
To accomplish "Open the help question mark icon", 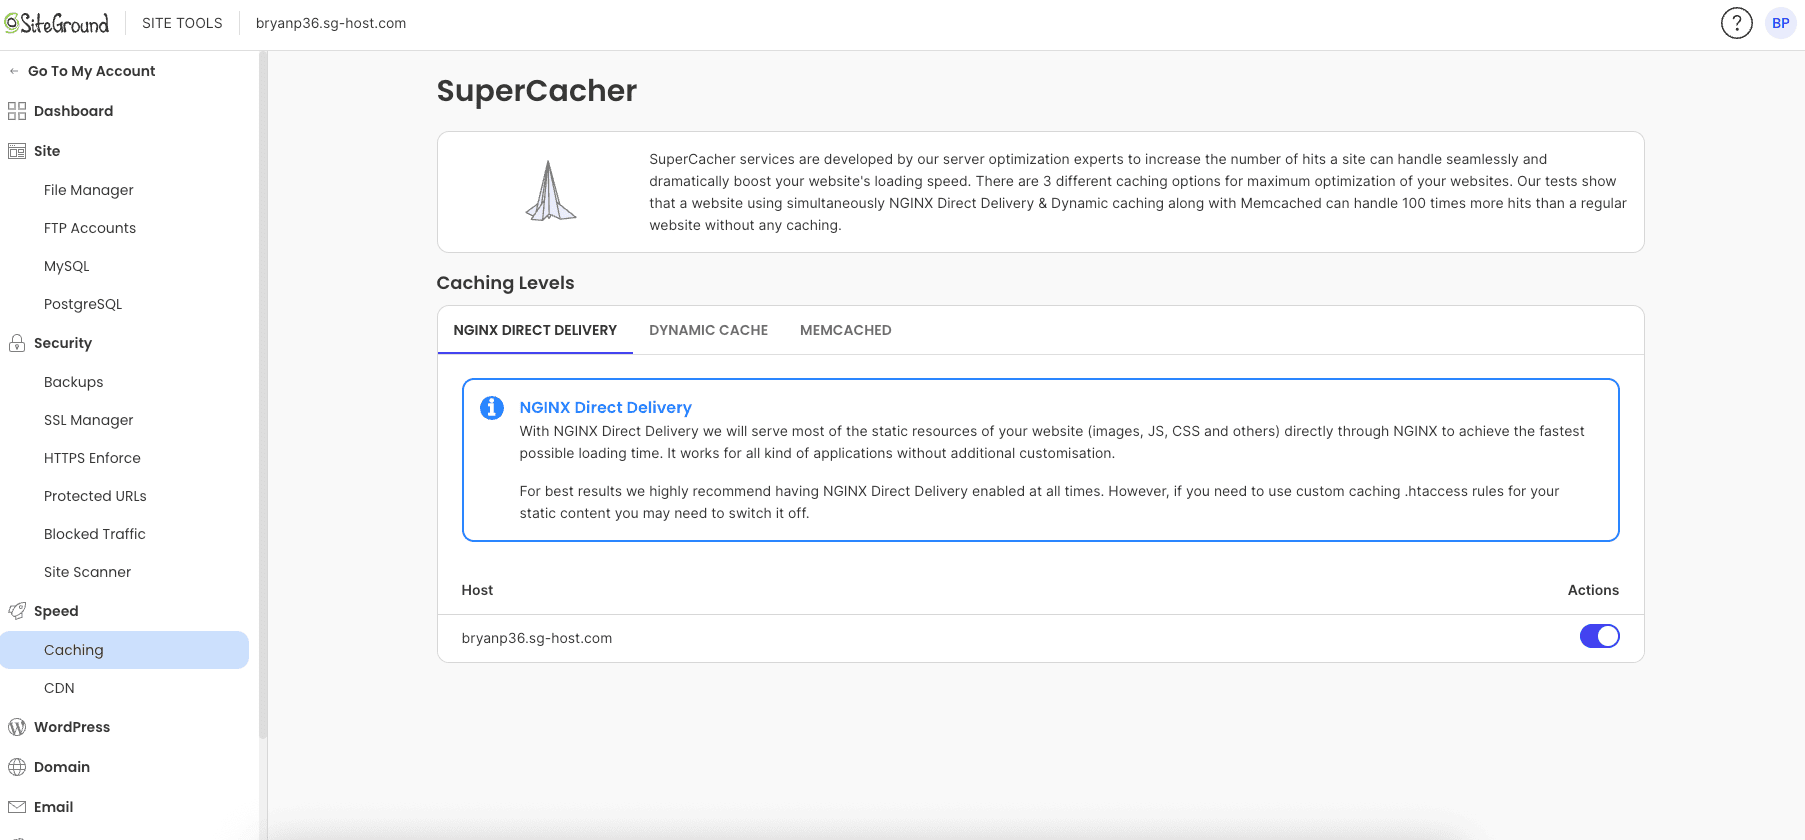I will [1737, 23].
